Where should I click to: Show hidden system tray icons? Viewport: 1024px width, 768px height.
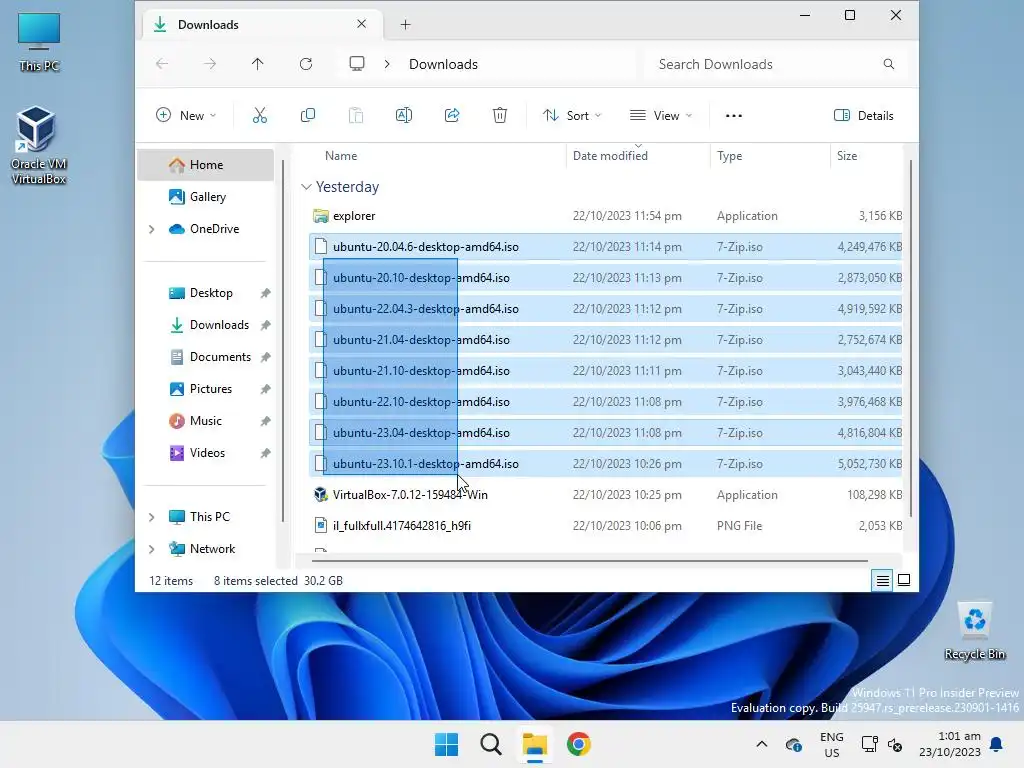point(761,744)
